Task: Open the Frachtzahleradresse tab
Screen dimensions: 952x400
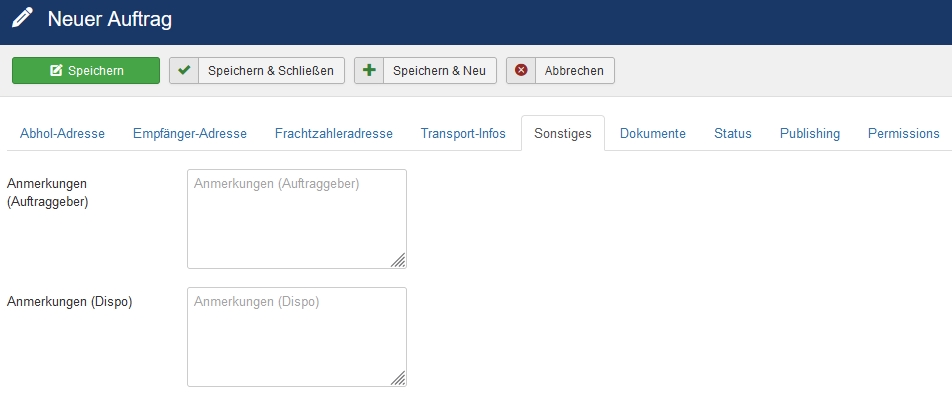Action: 334,134
